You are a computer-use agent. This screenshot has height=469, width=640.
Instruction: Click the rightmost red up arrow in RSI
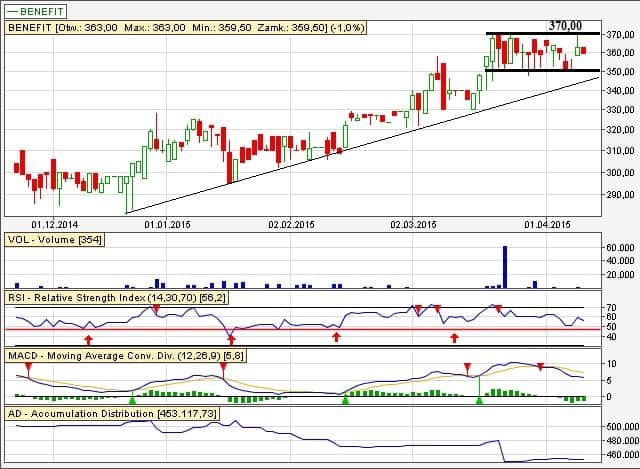click(455, 339)
